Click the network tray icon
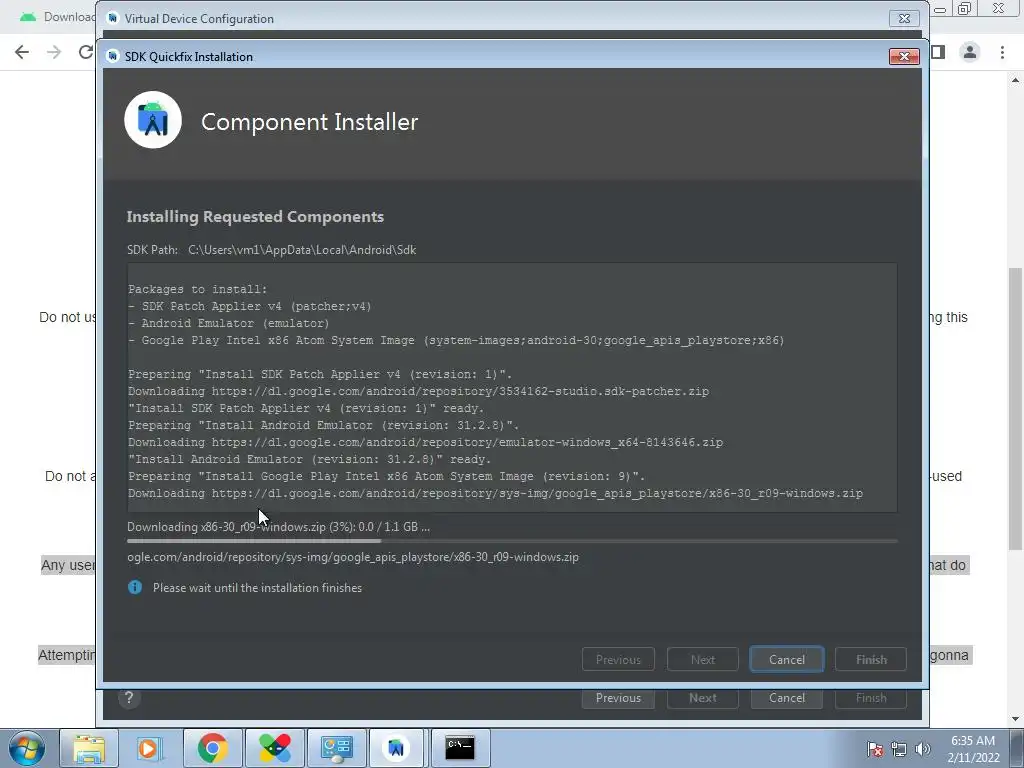1024x768 pixels. point(899,749)
